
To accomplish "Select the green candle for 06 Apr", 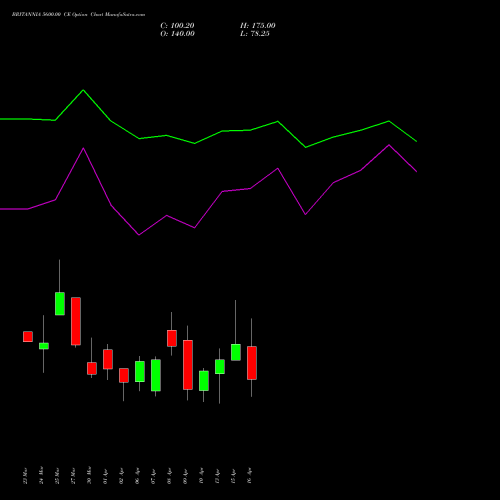I will click(x=140, y=371).
